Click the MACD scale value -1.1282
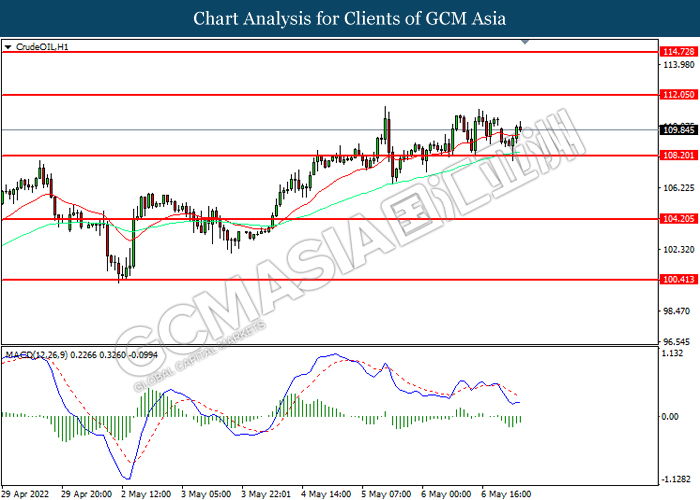Viewport: 700px width, 500px height. click(x=678, y=479)
